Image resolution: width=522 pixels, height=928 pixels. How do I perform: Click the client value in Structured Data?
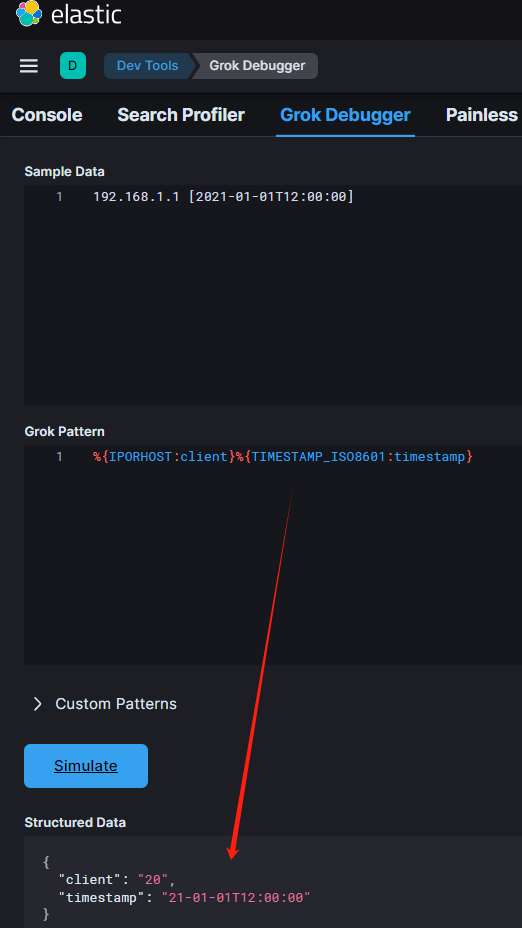(153, 880)
